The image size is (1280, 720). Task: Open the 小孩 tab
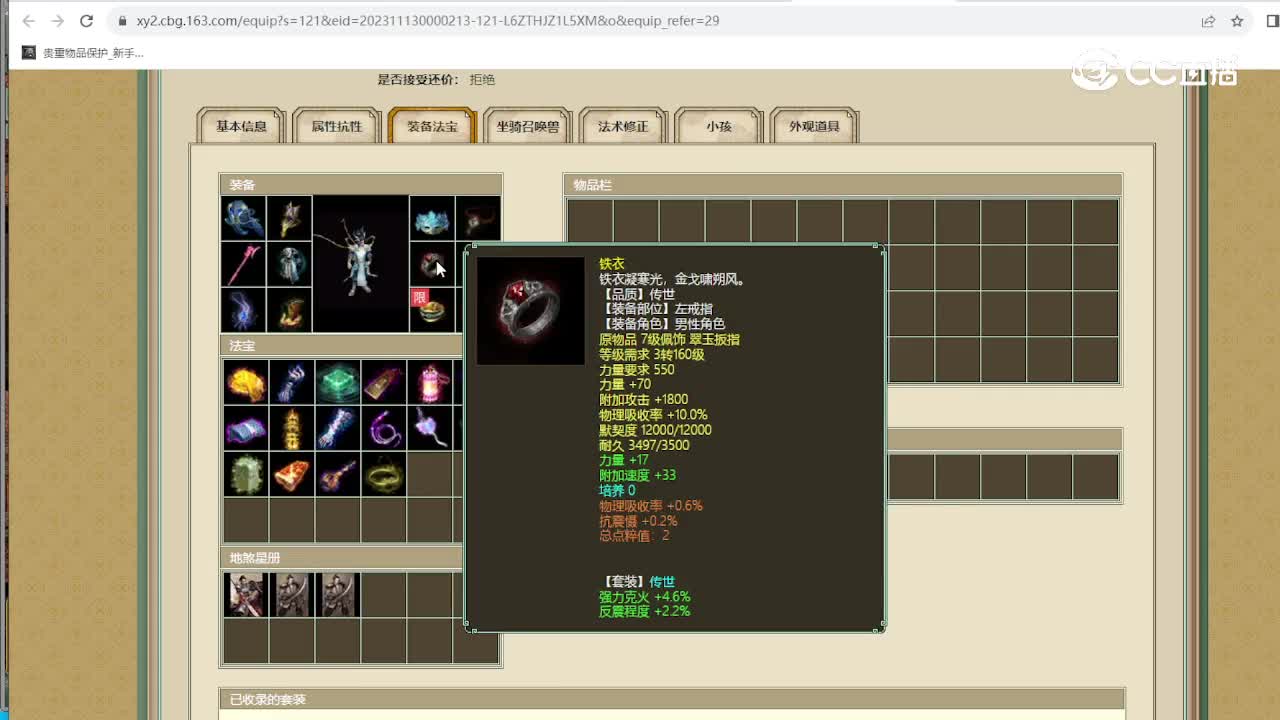pos(719,126)
